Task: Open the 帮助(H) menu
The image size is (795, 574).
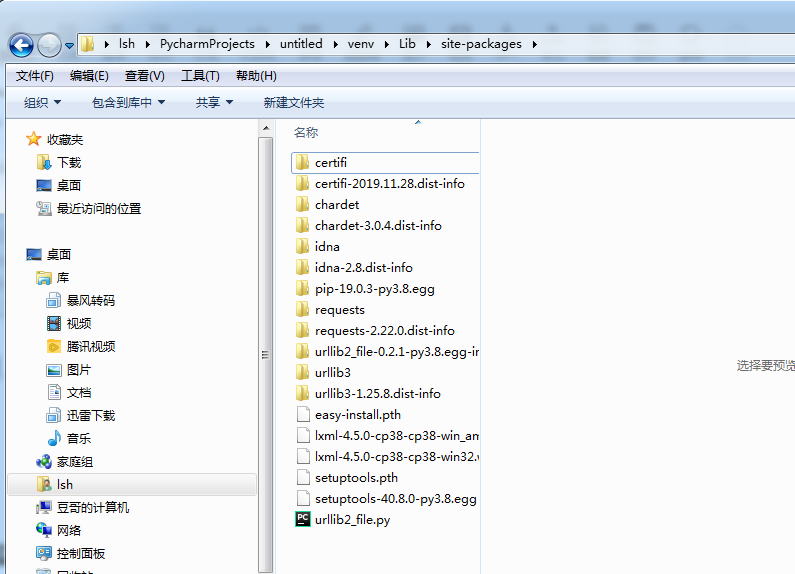Action: click(256, 76)
